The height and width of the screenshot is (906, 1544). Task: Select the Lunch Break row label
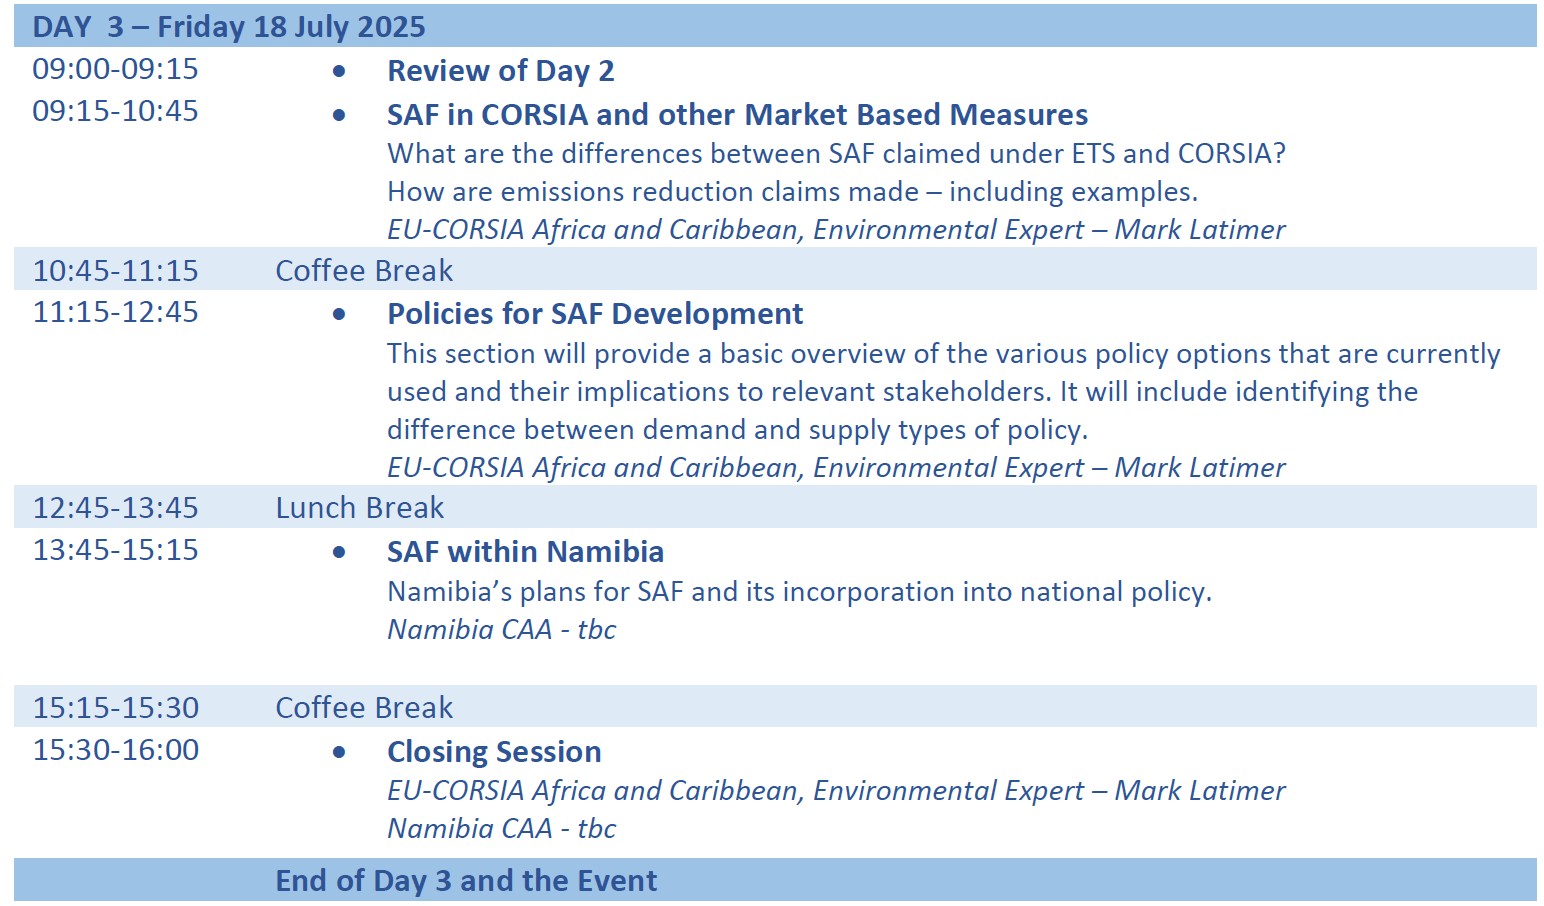360,508
